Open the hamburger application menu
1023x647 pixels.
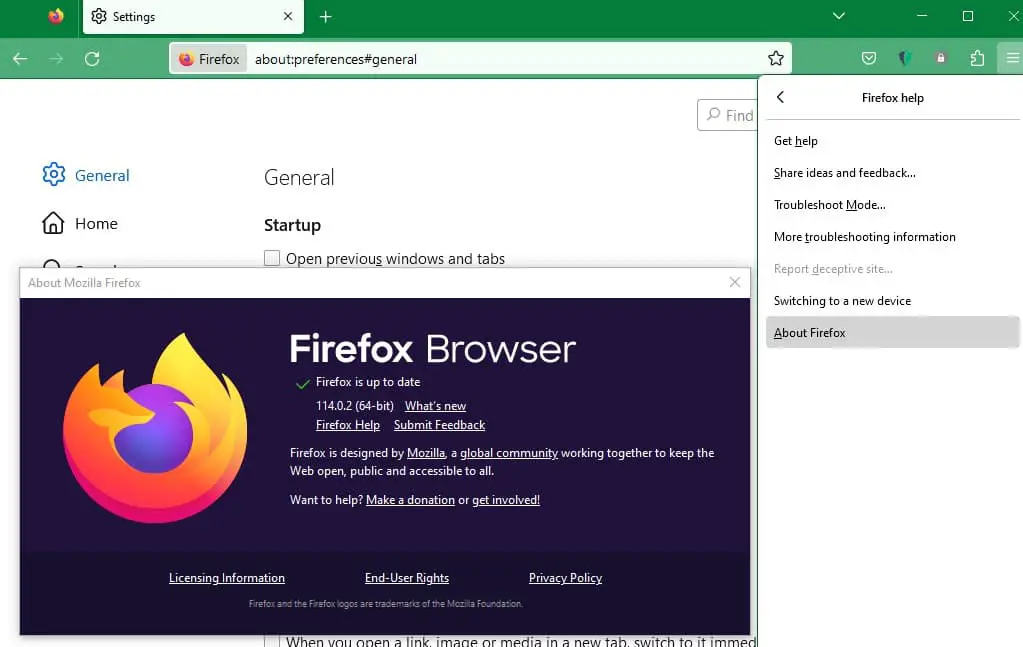coord(1012,59)
